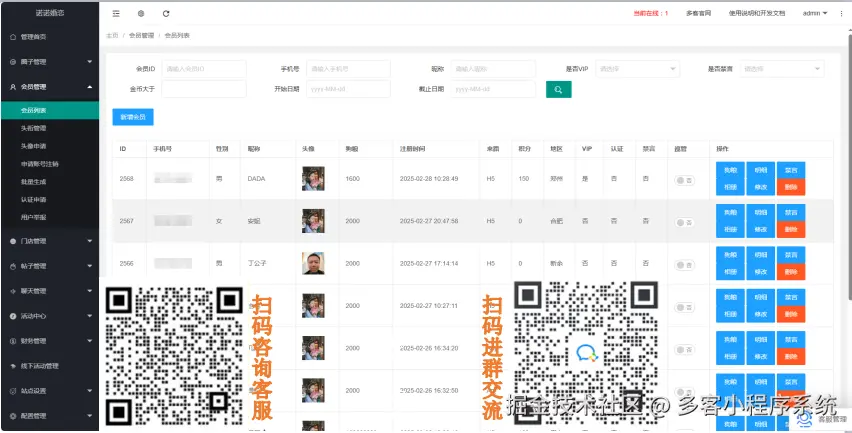This screenshot has width=852, height=433.
Task: Open the floating 客服管理 headset icon
Action: pyautogui.click(x=805, y=418)
